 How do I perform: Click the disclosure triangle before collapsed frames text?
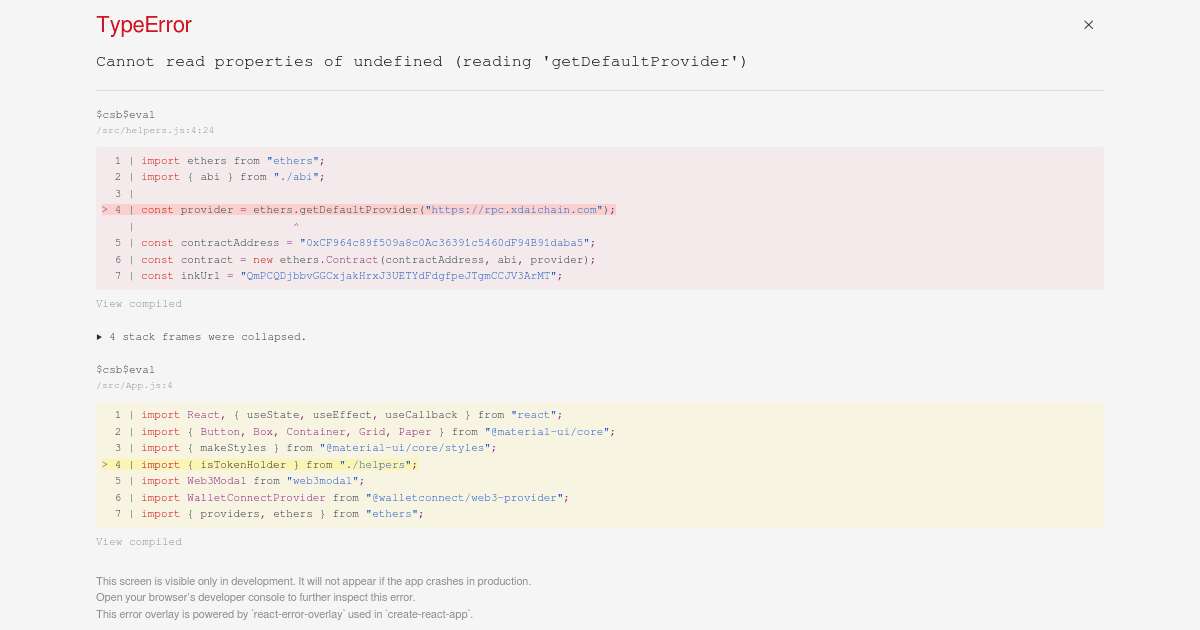pyautogui.click(x=99, y=336)
